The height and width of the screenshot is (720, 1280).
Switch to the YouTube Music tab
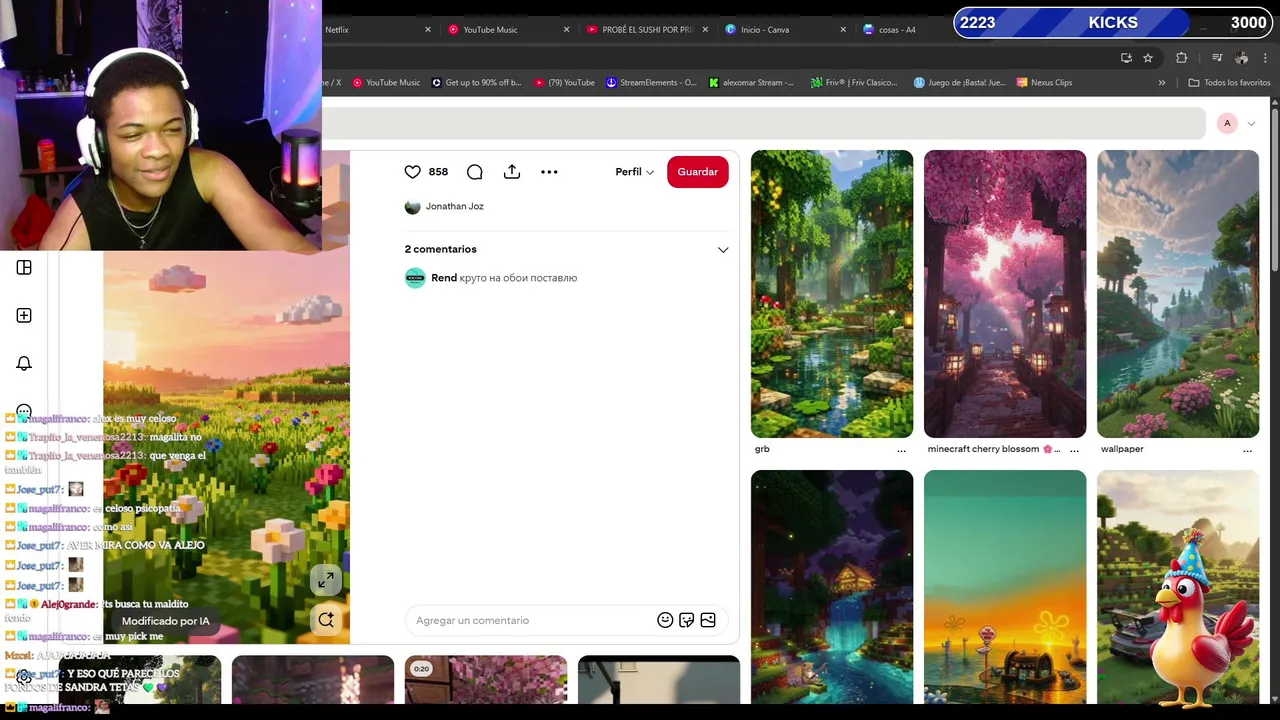490,30
